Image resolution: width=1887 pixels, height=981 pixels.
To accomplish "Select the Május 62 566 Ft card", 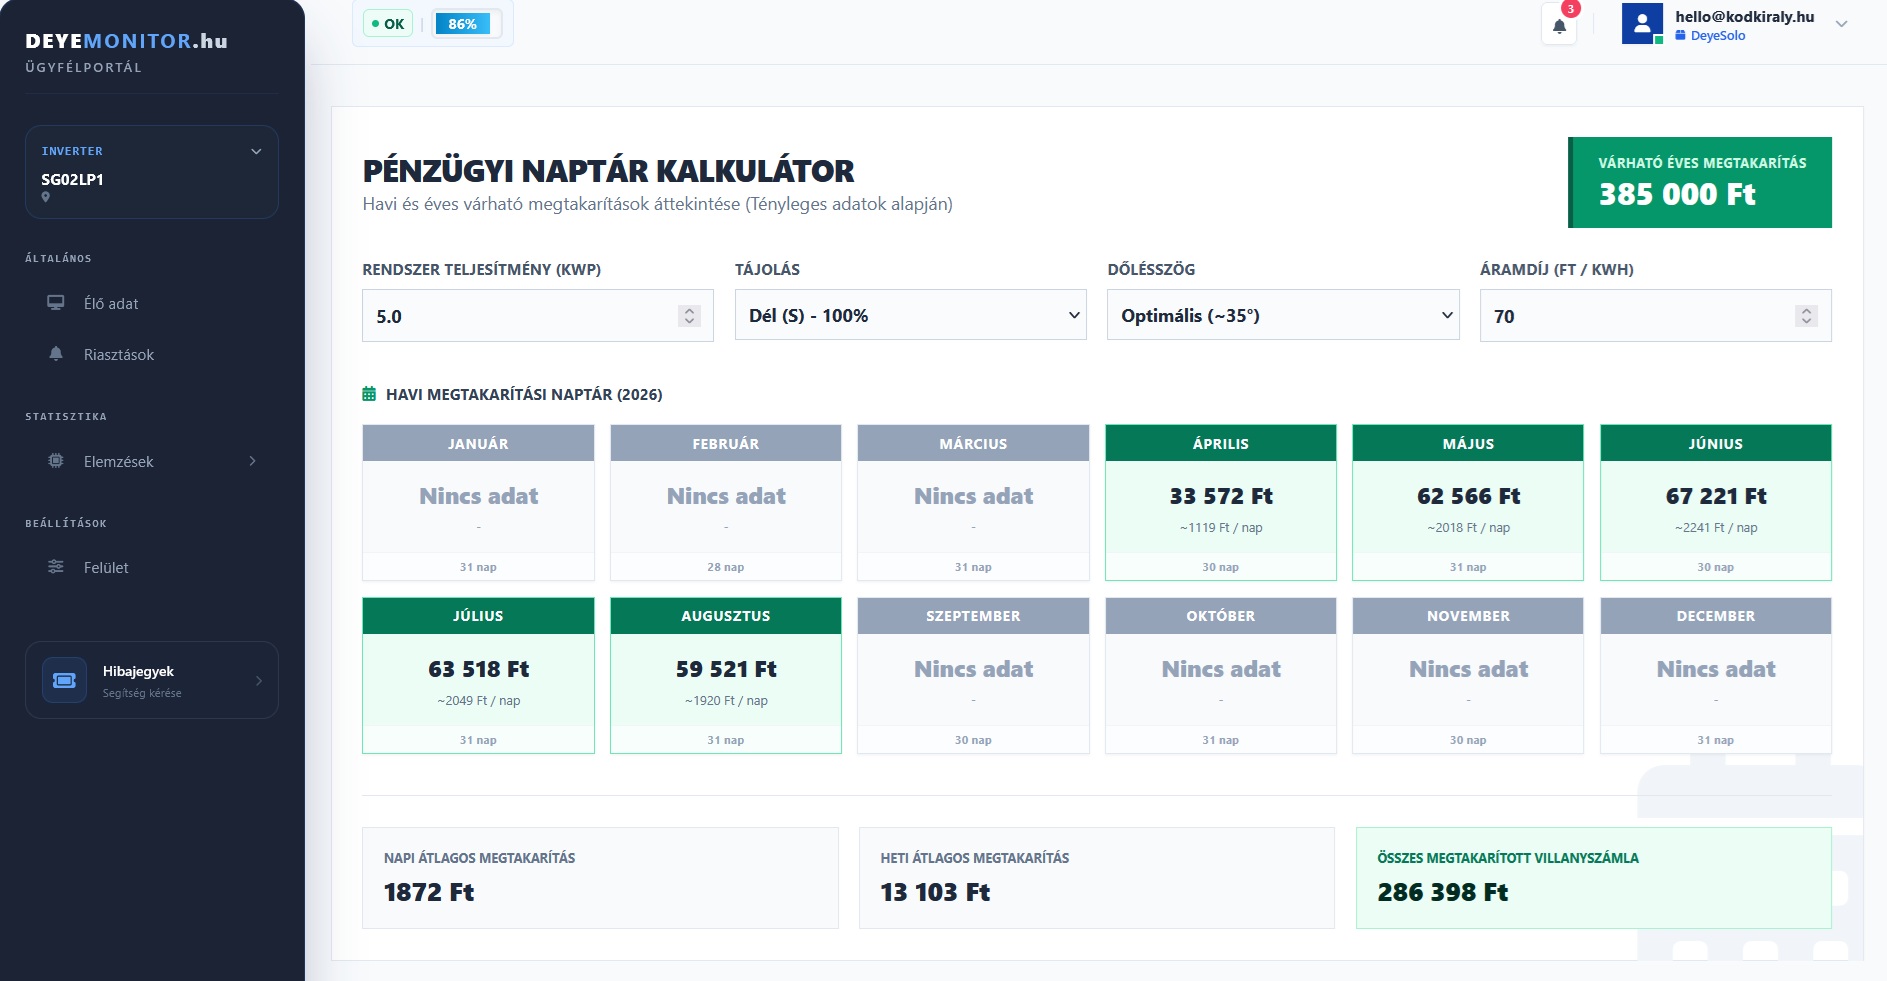I will pos(1468,502).
